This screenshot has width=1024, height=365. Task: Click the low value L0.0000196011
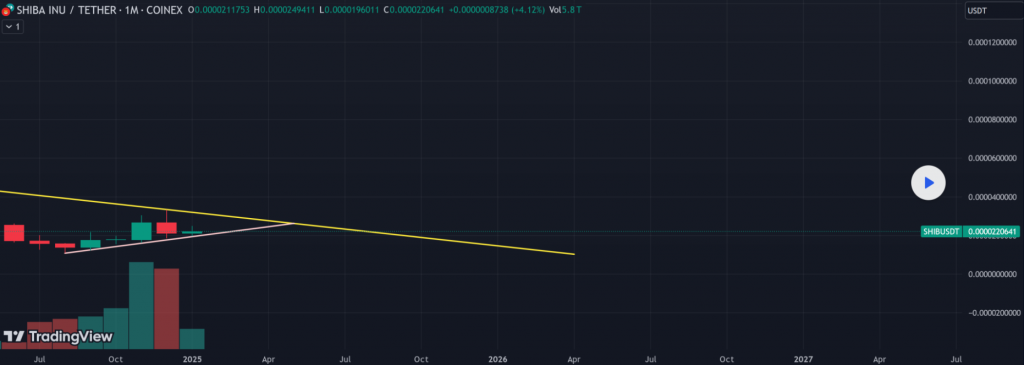point(349,10)
